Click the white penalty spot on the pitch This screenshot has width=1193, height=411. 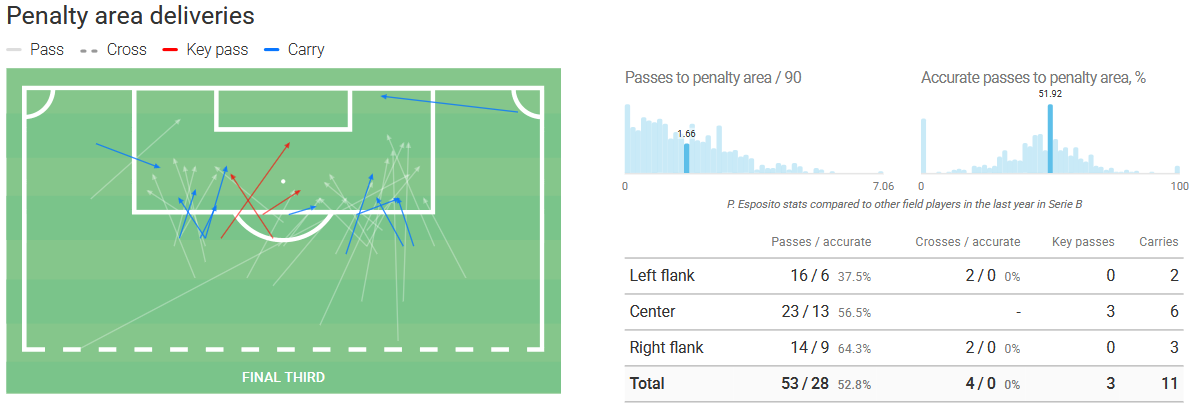(x=283, y=181)
